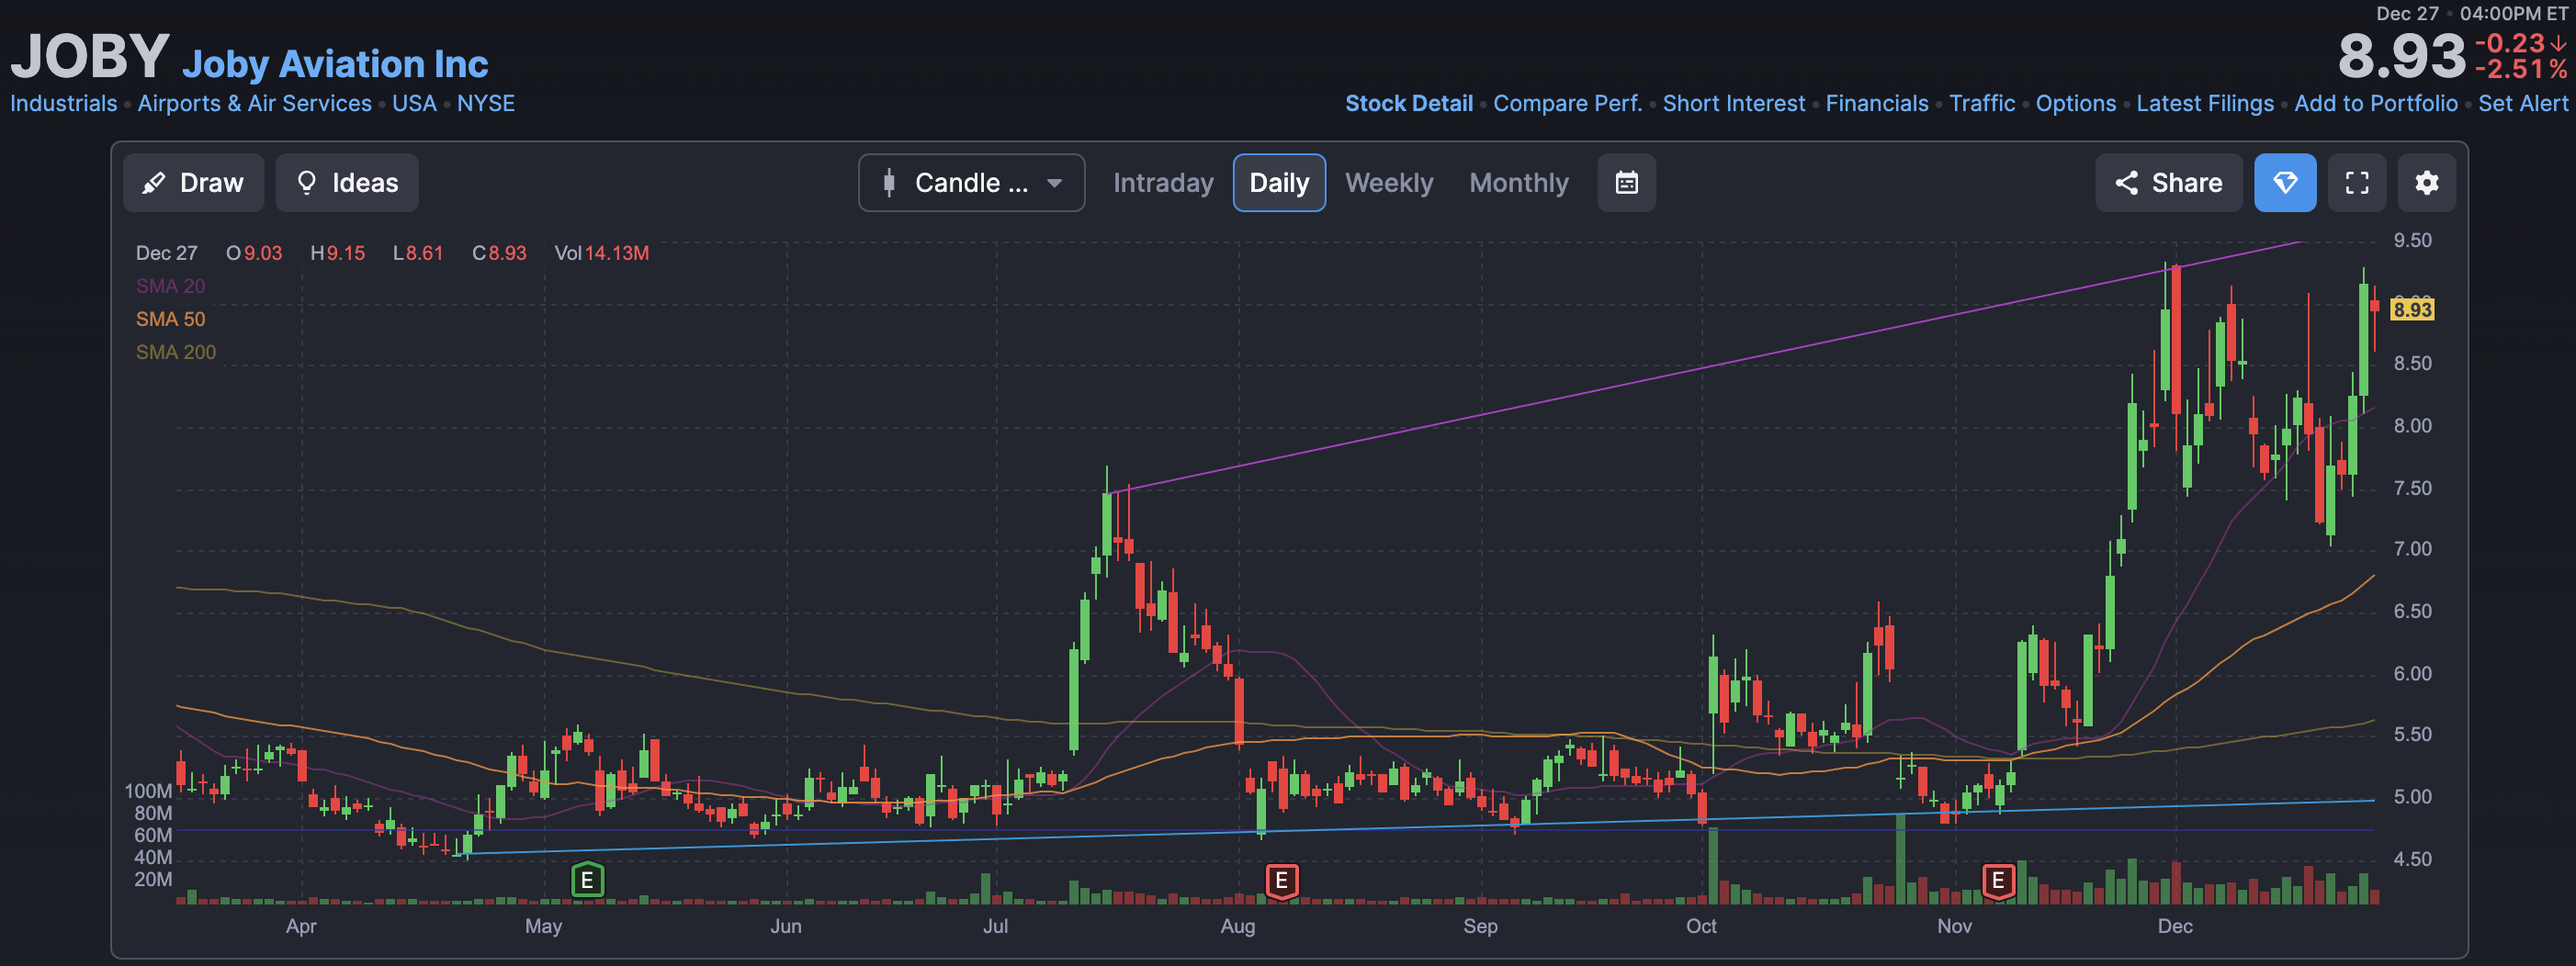Viewport: 2576px width, 966px height.
Task: Click the blue diamond premium icon
Action: coord(2285,183)
